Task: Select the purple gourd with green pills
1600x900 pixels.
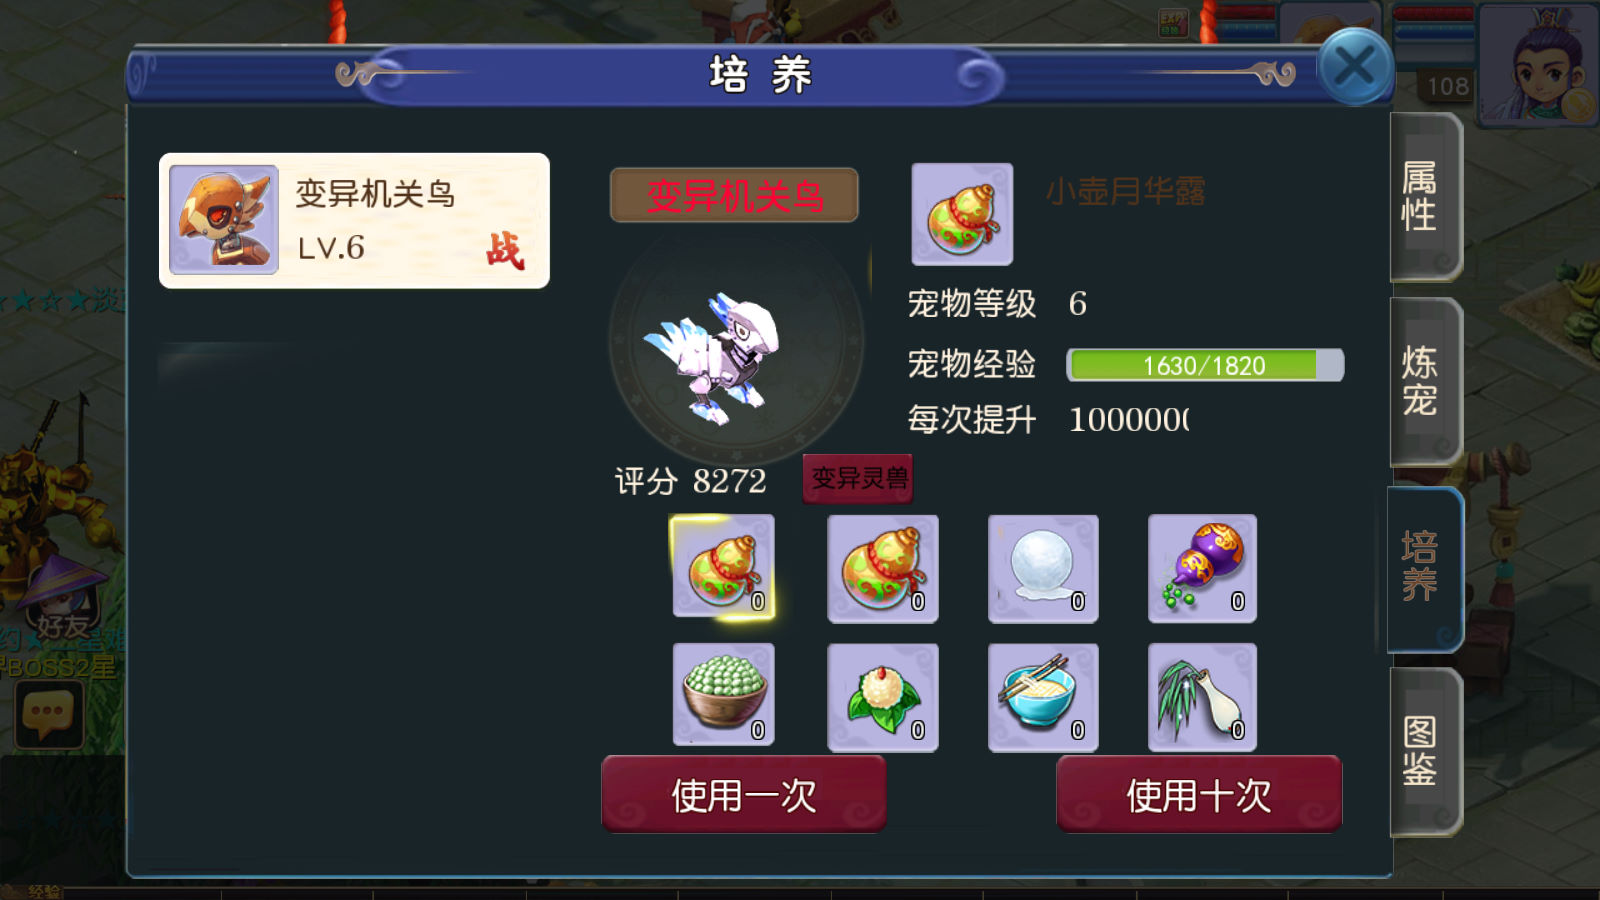Action: (x=1203, y=569)
